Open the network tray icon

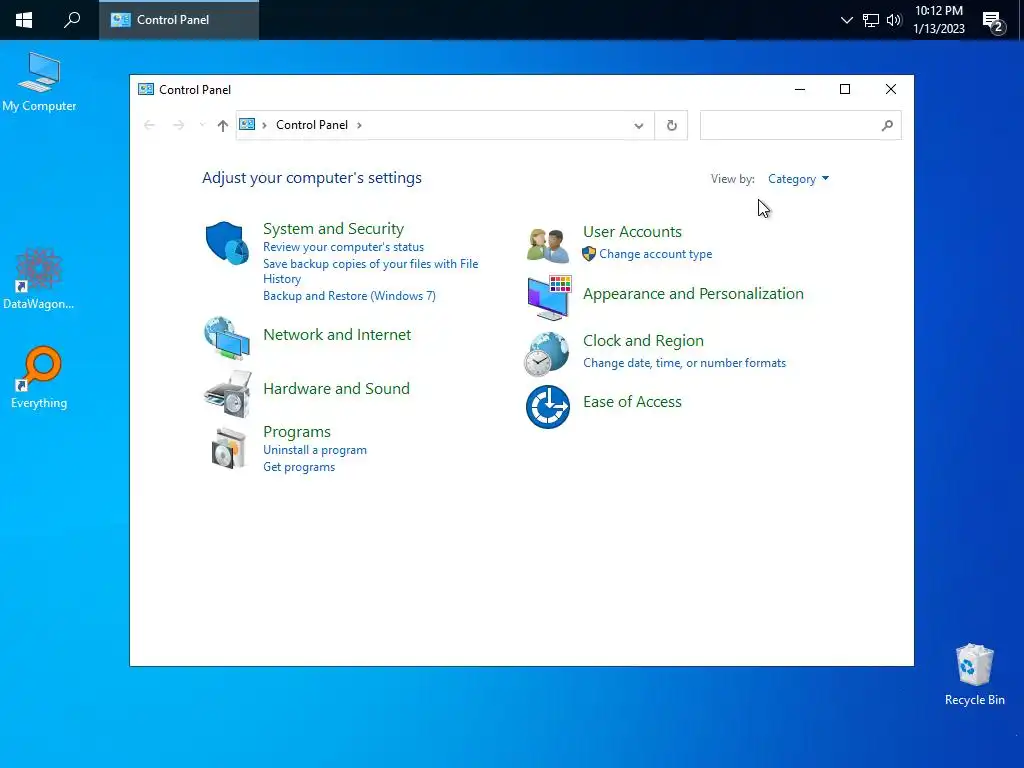(x=871, y=20)
